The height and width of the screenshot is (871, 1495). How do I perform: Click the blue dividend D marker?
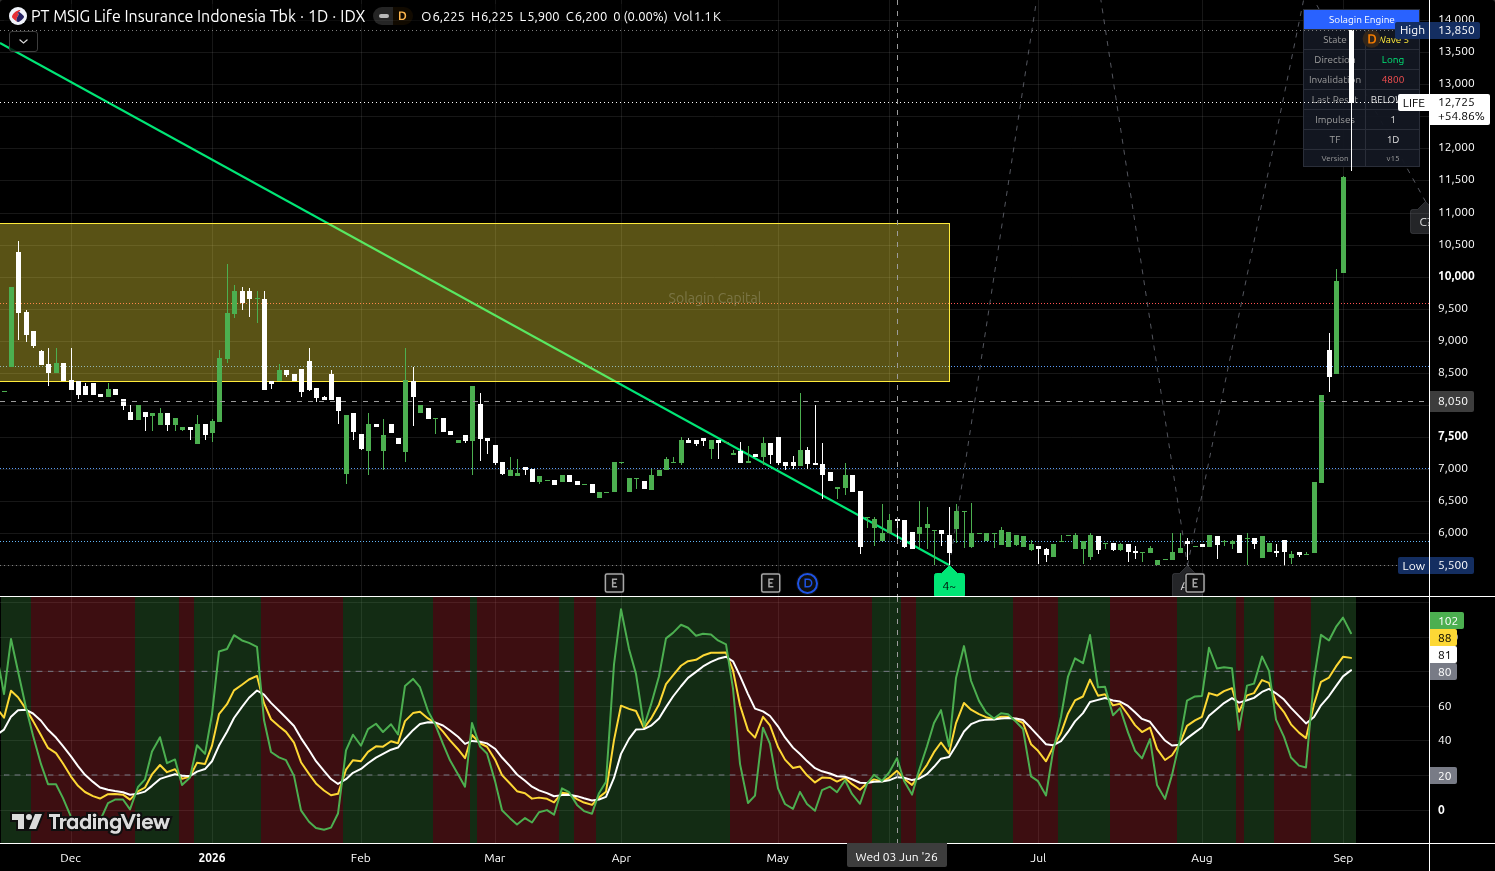(x=807, y=583)
